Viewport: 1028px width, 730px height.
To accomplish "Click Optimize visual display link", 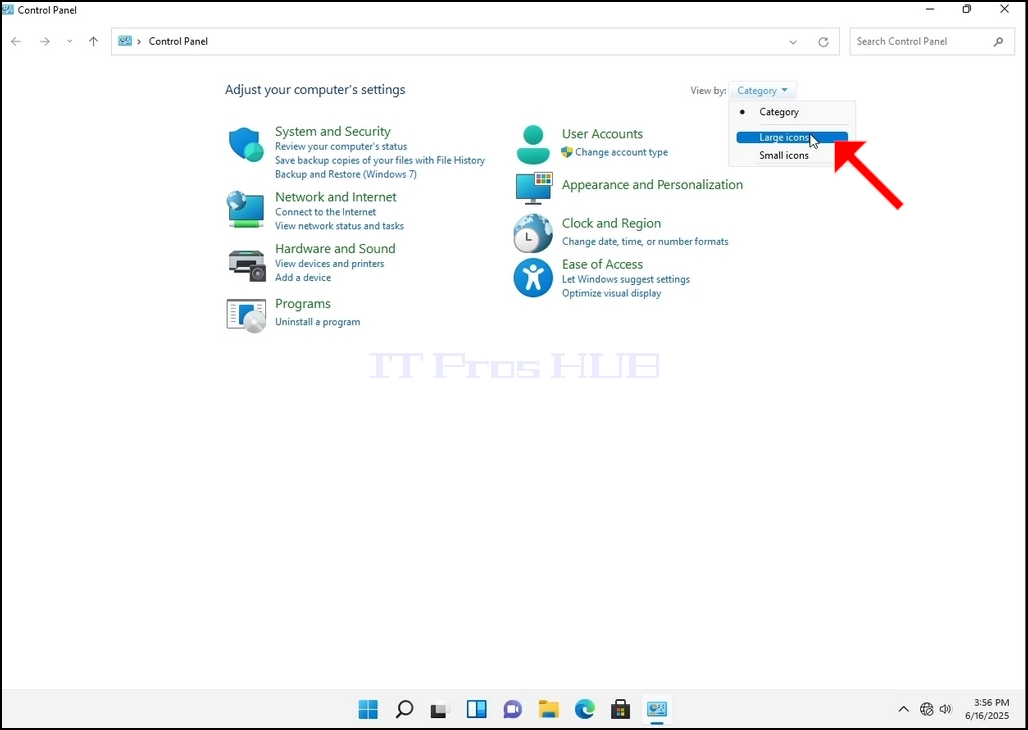I will point(611,293).
